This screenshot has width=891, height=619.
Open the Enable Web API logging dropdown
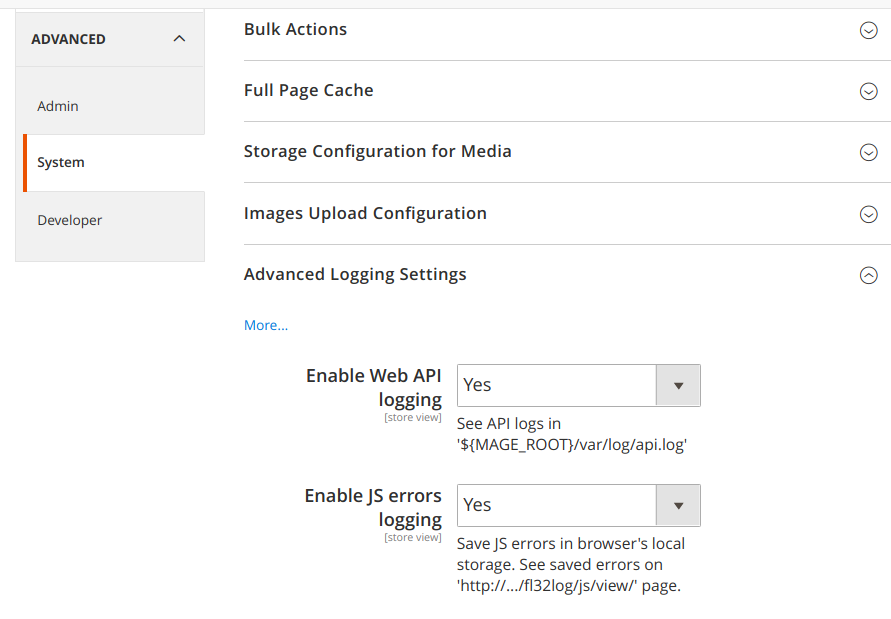coord(556,385)
